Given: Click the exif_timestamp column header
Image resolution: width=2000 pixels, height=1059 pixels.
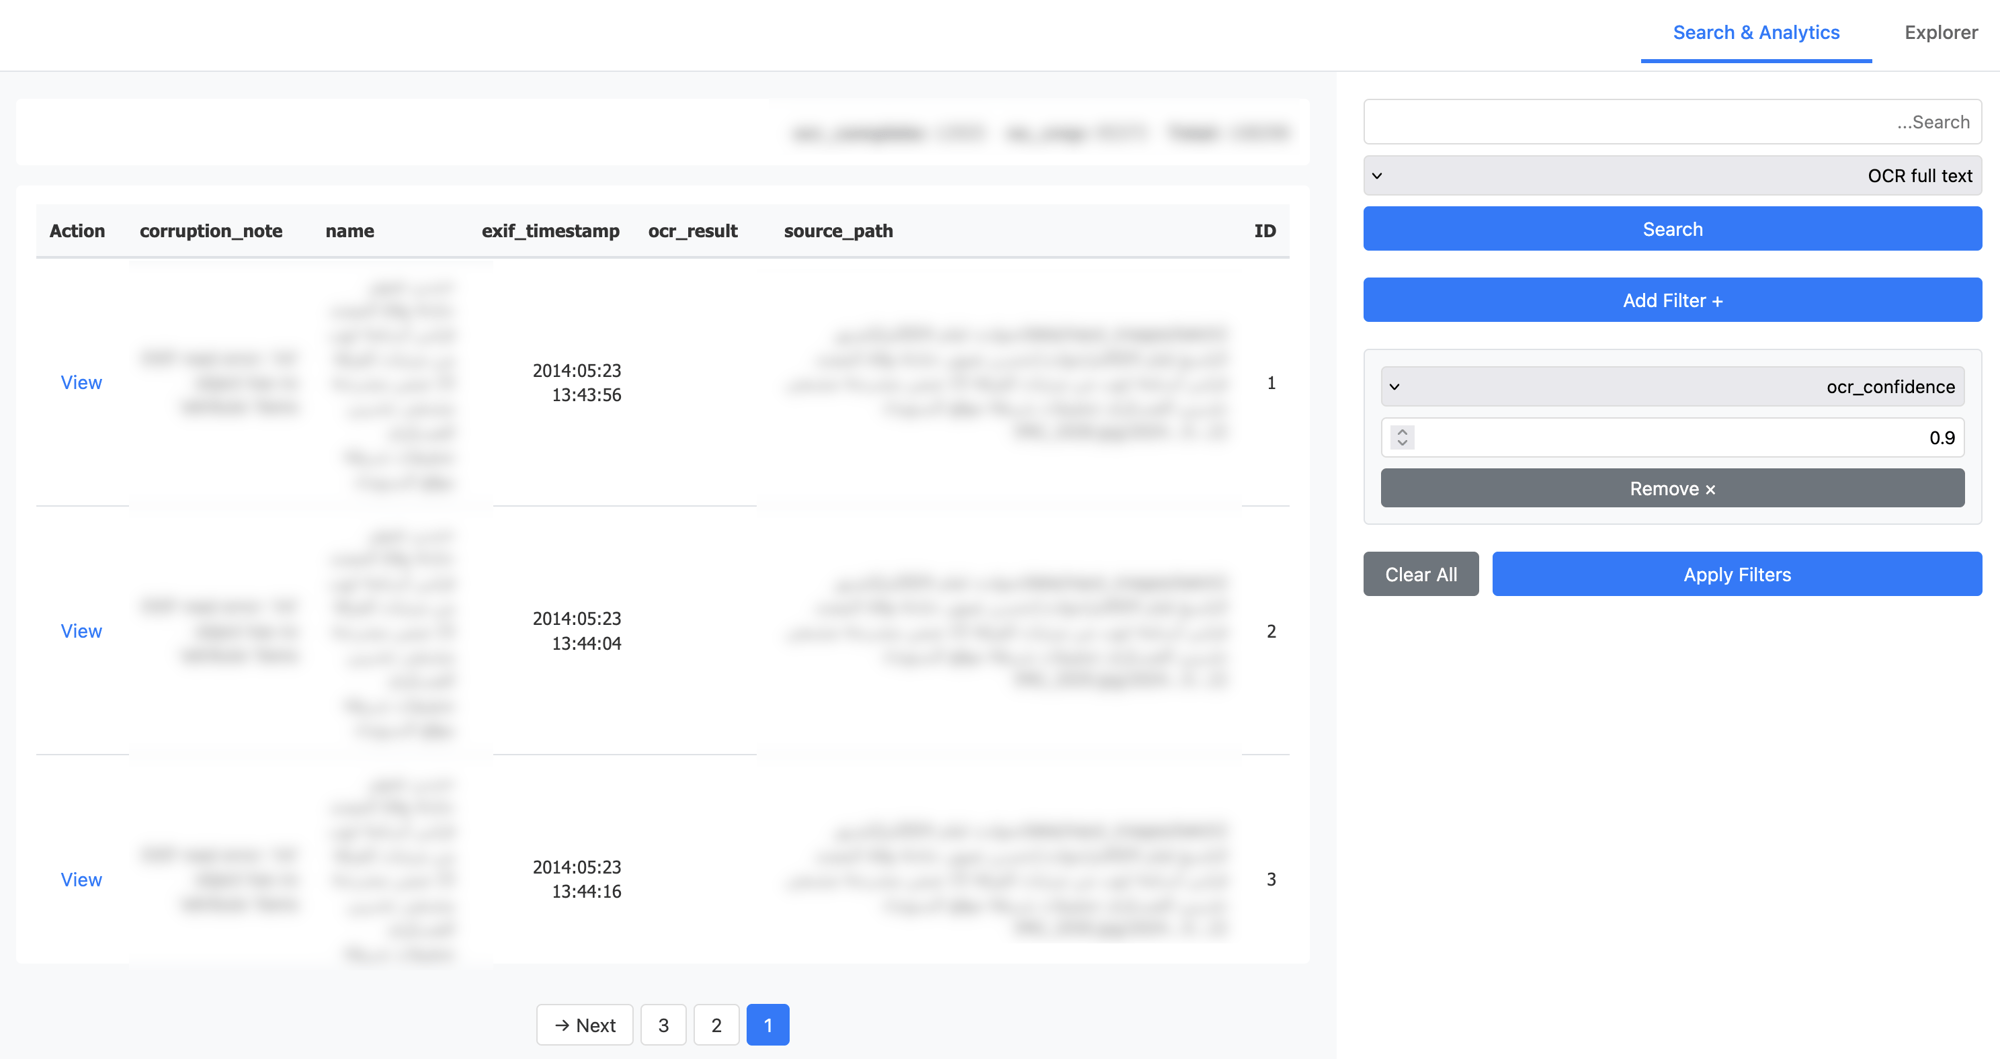Looking at the screenshot, I should coord(550,230).
